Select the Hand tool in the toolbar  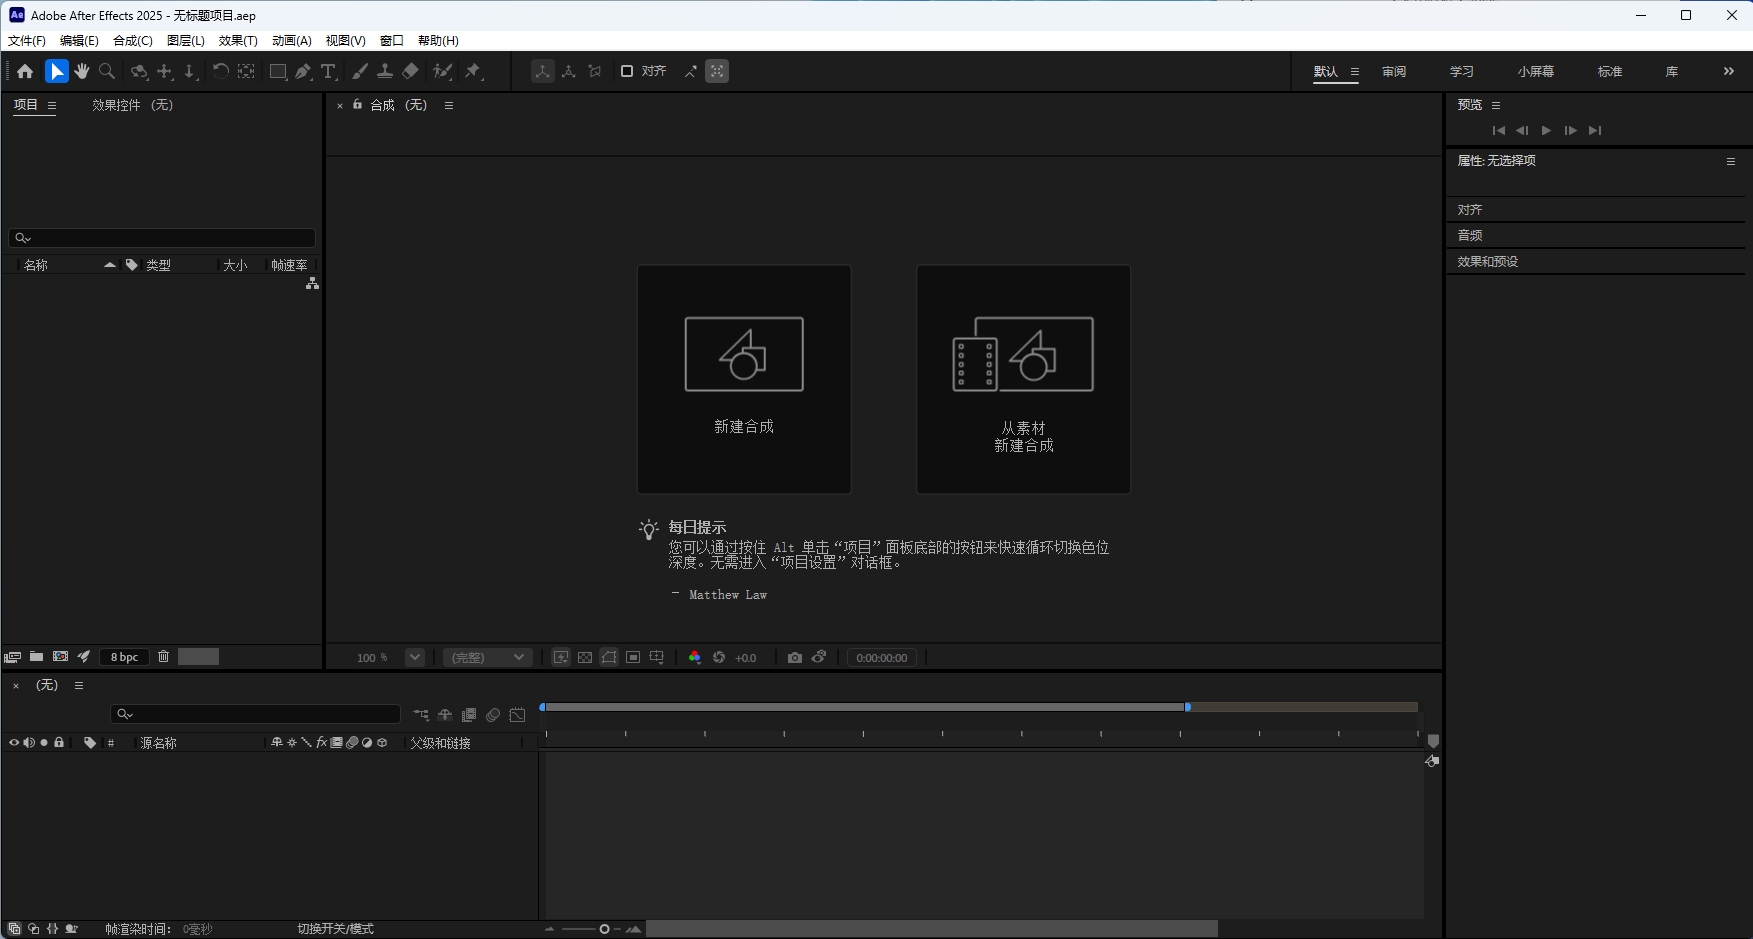[x=81, y=71]
